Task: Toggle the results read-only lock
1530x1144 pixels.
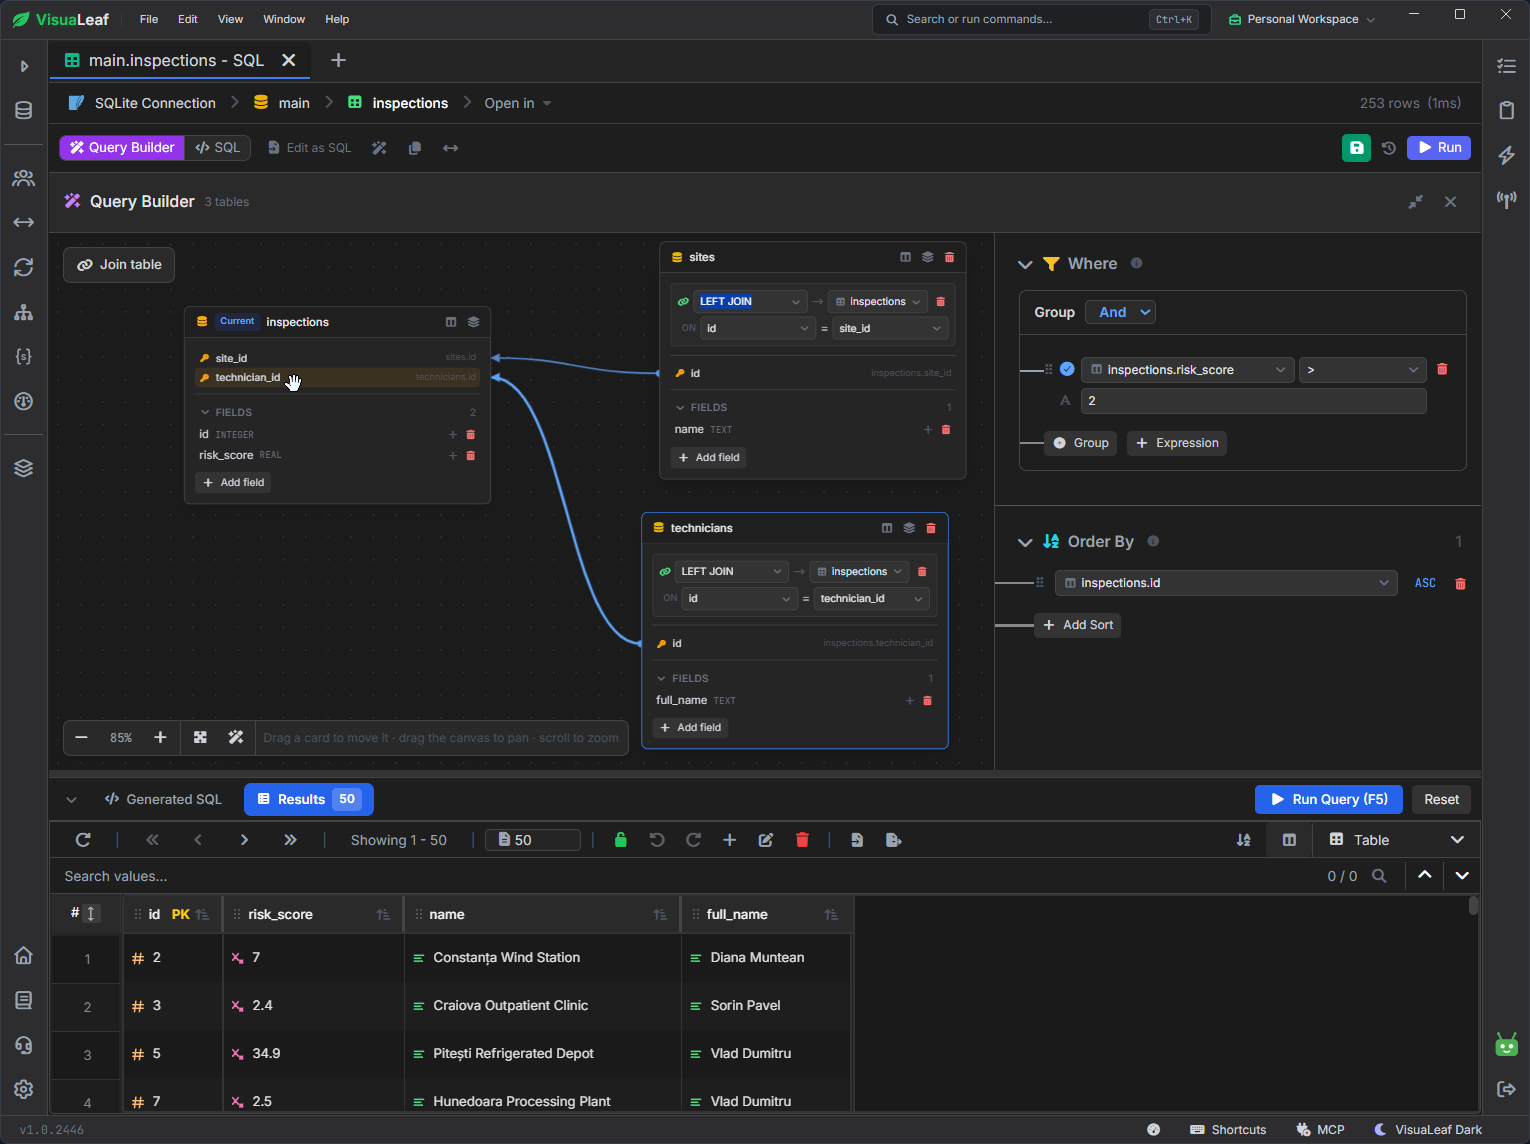Action: (x=620, y=840)
